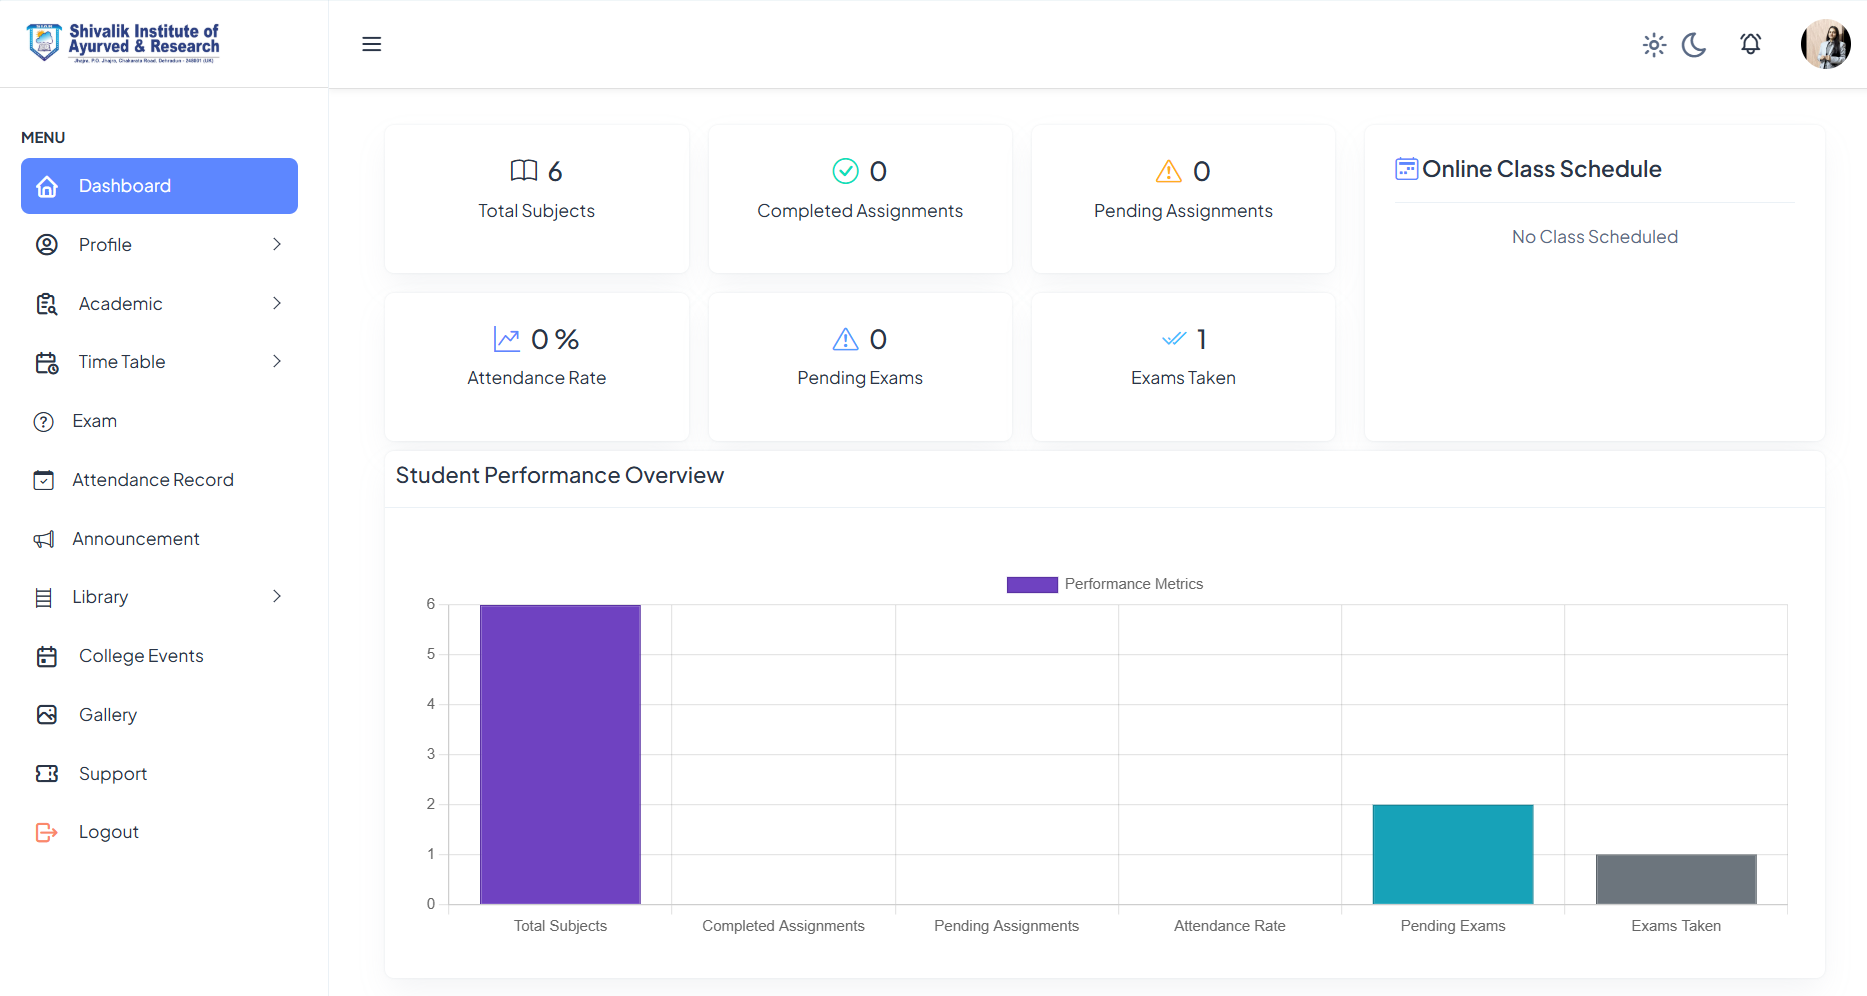
Task: Expand the Academic menu section
Action: point(276,303)
